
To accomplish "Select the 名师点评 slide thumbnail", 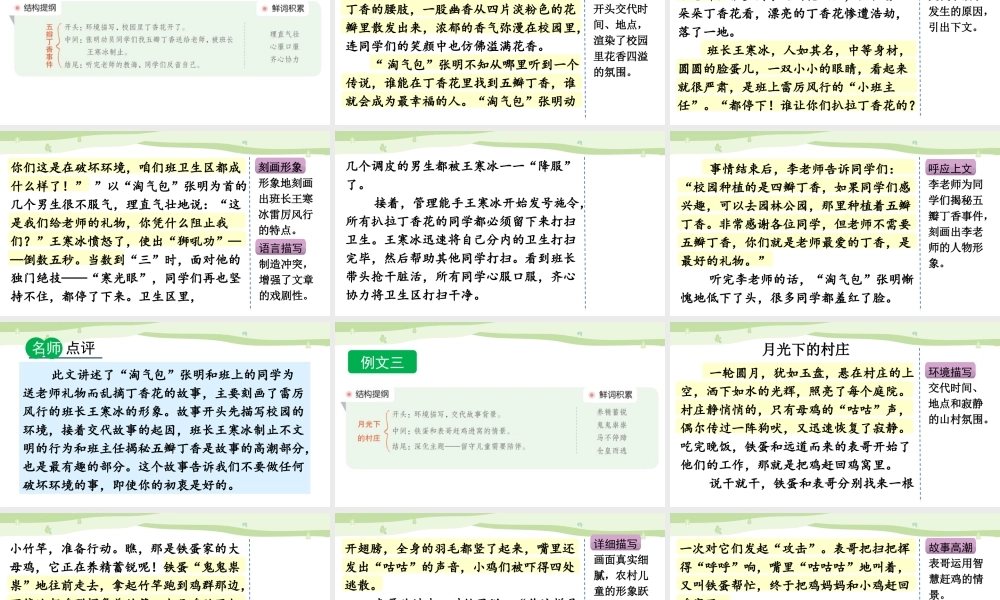I will coord(165,414).
